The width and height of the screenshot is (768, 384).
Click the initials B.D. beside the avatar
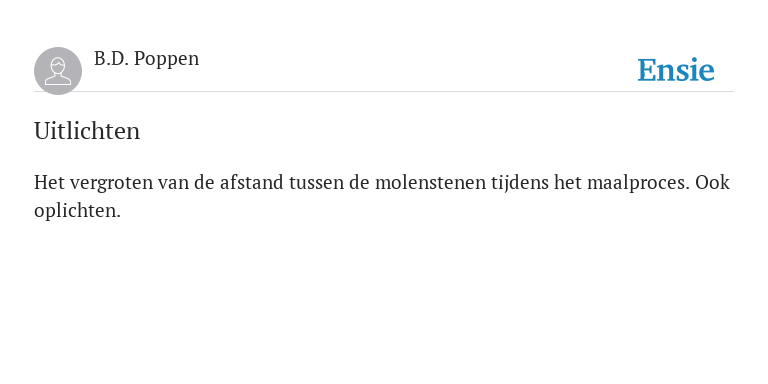(x=111, y=58)
